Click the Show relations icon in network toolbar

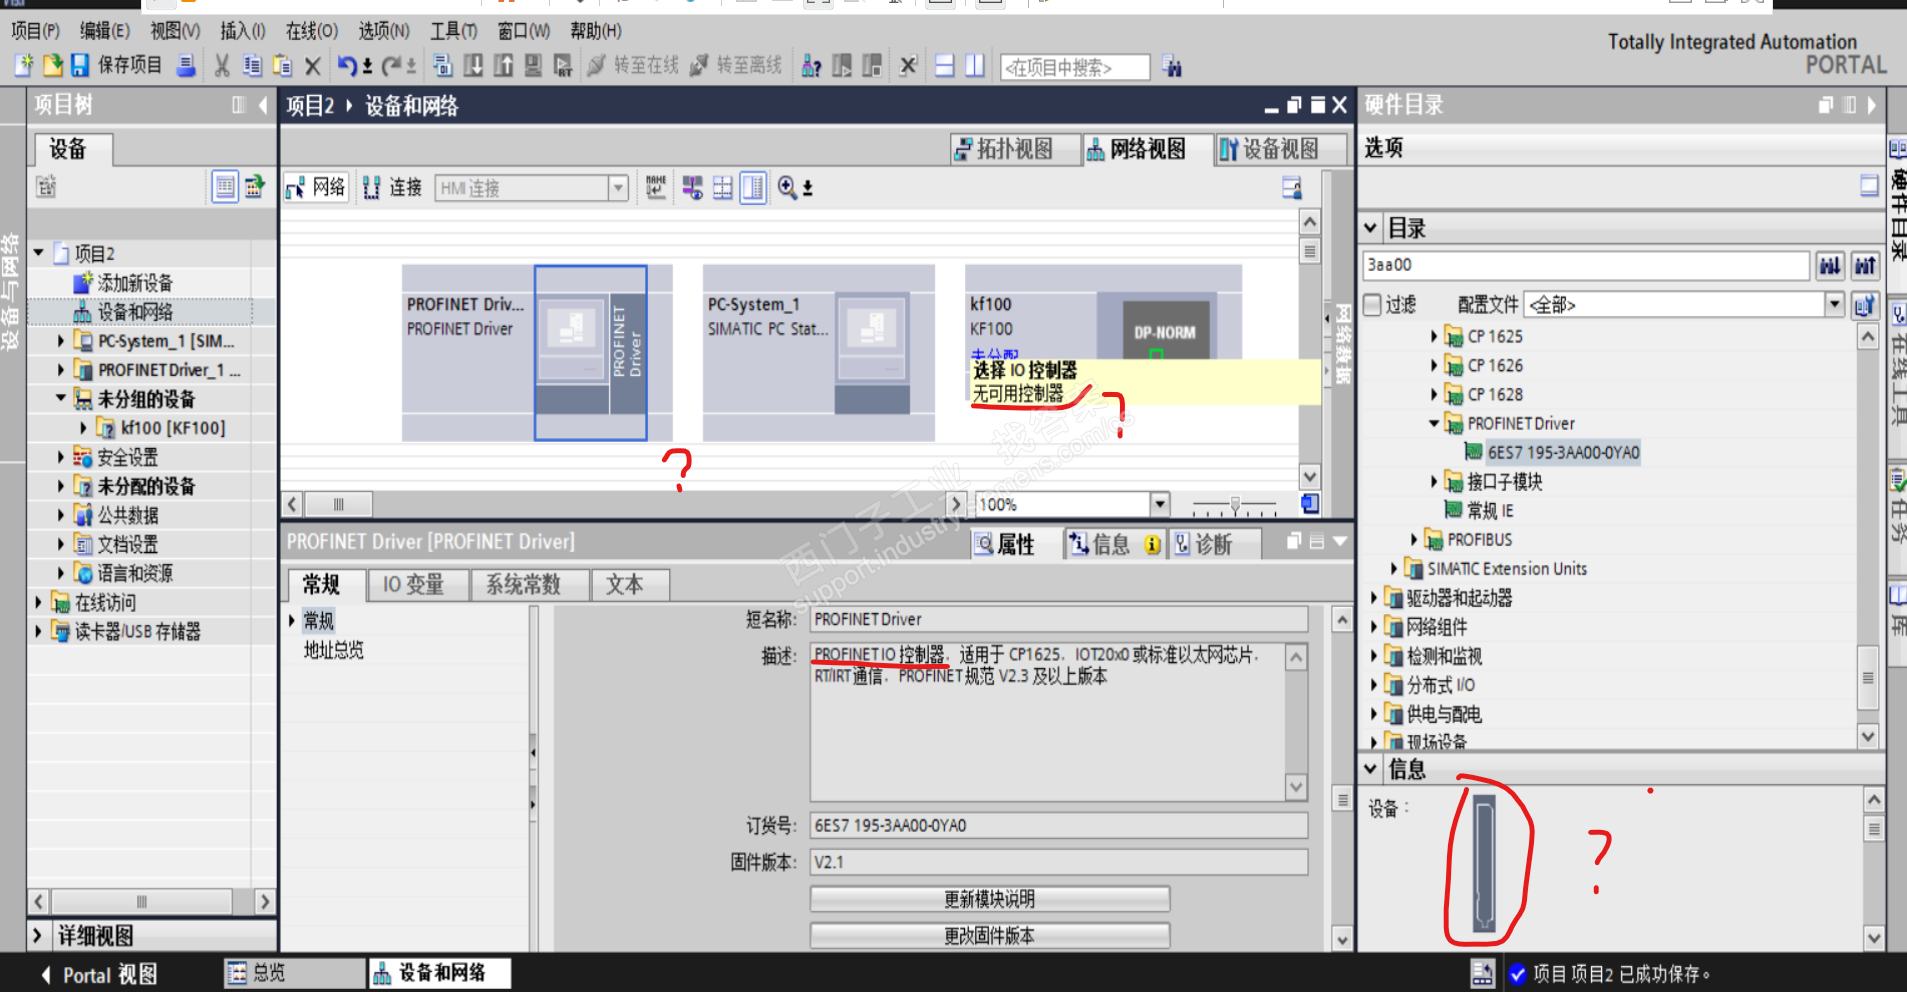[x=692, y=187]
